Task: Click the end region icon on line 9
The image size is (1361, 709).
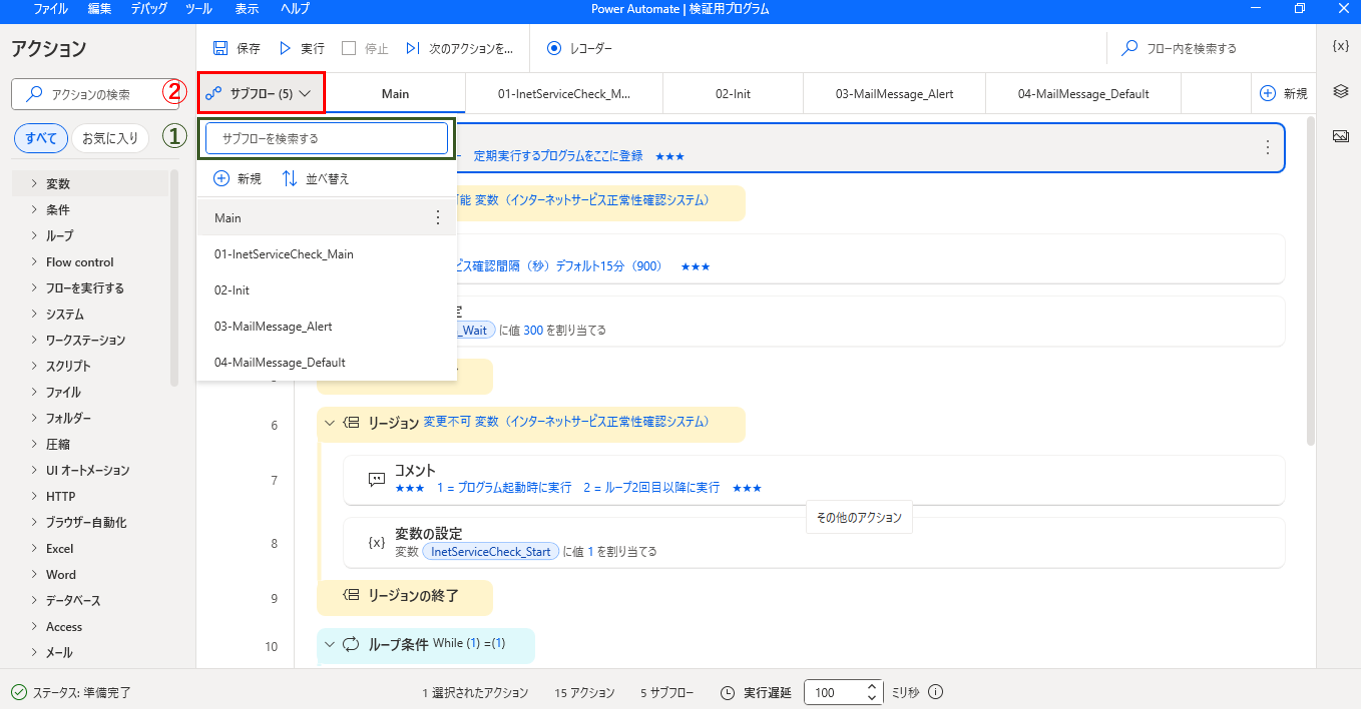Action: point(351,595)
